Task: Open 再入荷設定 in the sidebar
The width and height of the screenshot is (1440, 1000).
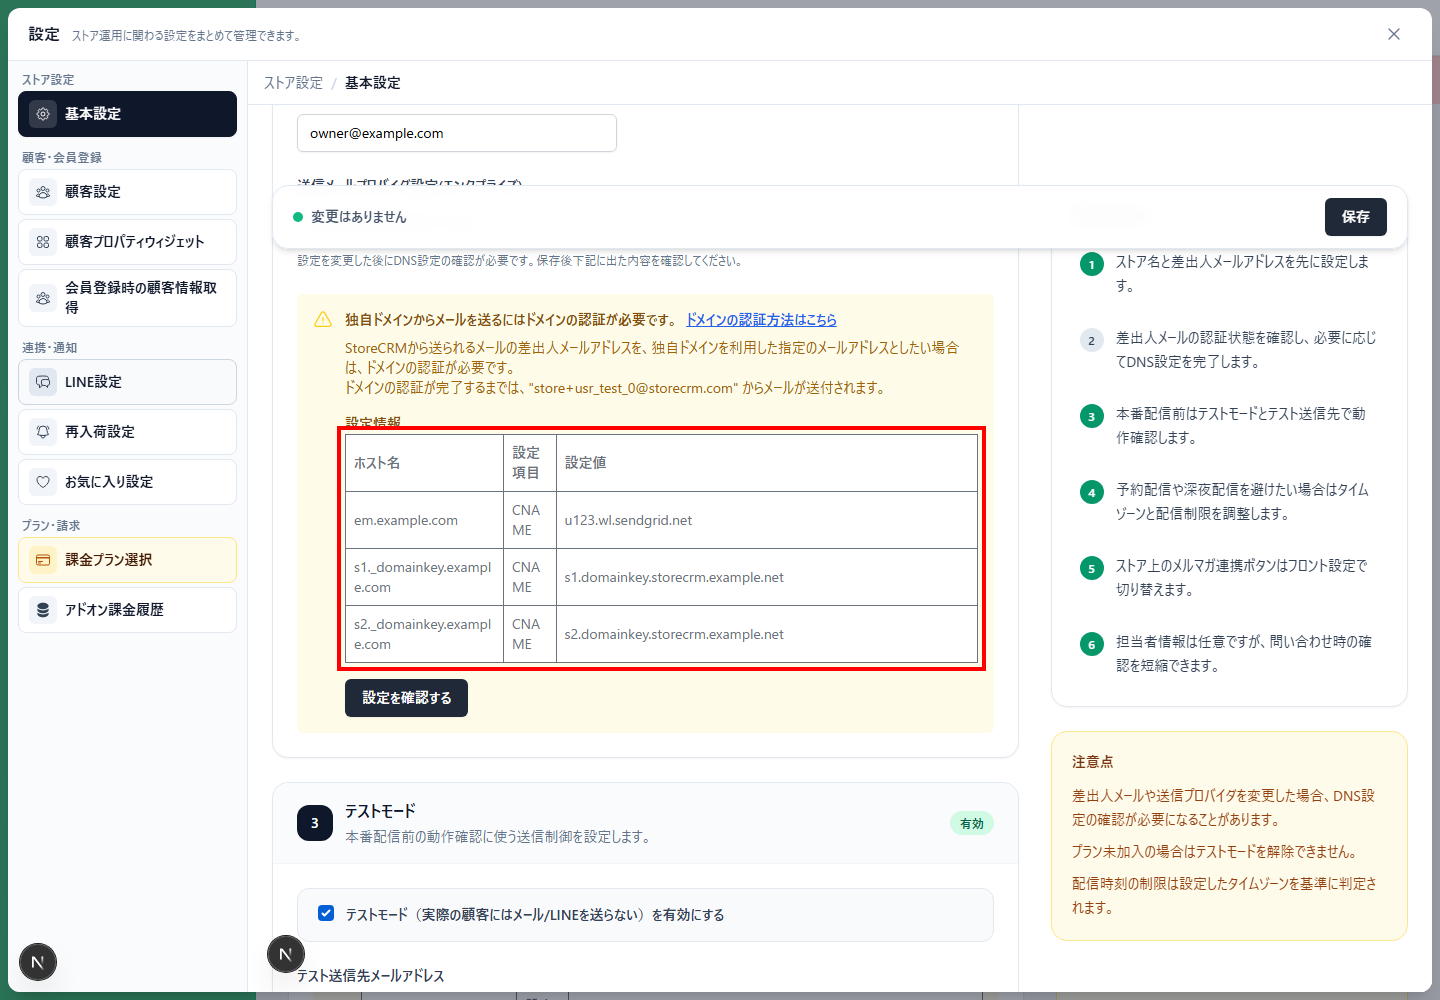Action: point(127,432)
